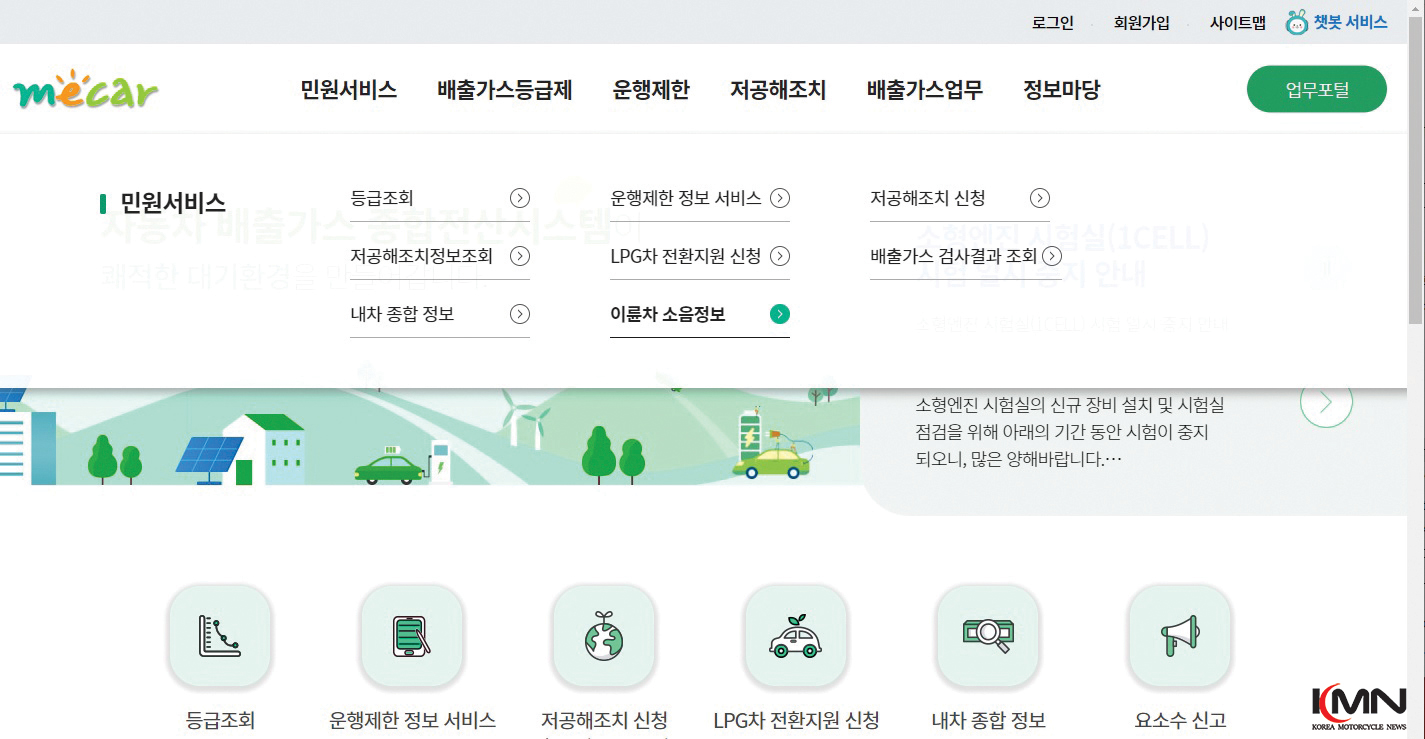Viewport: 1425px width, 739px height.
Task: Click the 로그인 link
Action: tap(1053, 23)
